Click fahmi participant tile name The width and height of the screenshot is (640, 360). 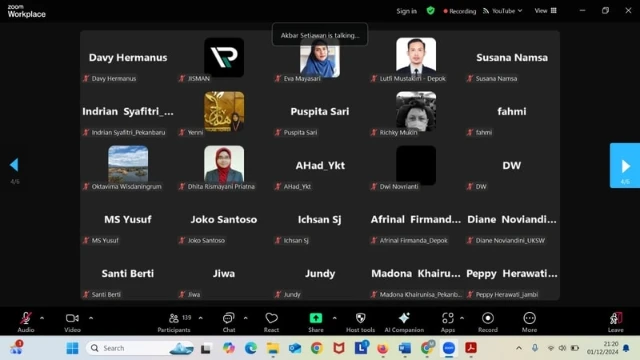pos(511,111)
